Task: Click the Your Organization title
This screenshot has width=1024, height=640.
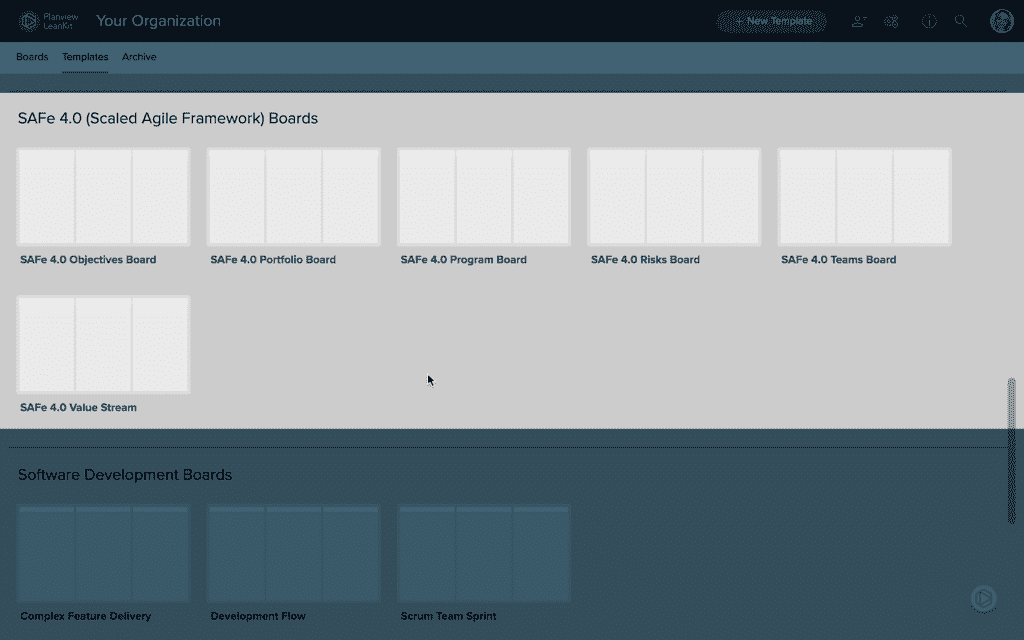Action: [158, 21]
